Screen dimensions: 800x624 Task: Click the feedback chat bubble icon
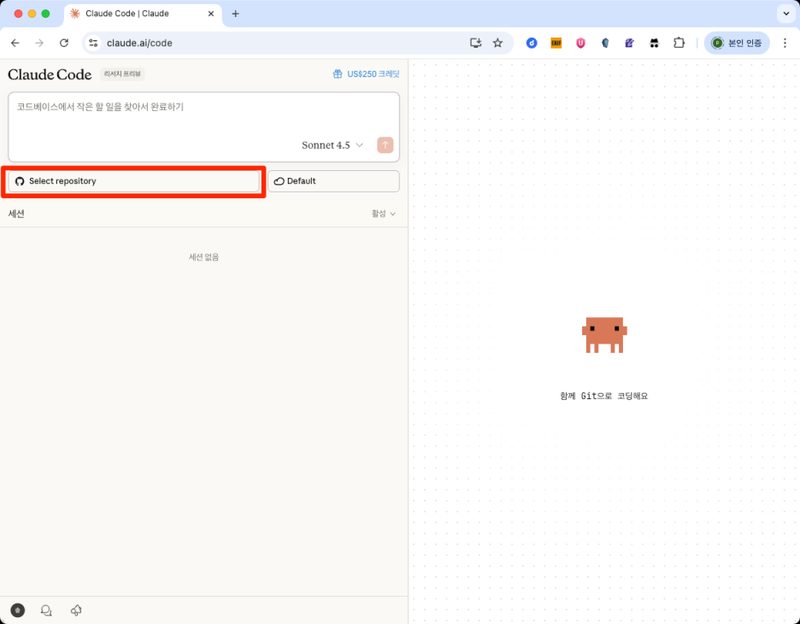(46, 610)
